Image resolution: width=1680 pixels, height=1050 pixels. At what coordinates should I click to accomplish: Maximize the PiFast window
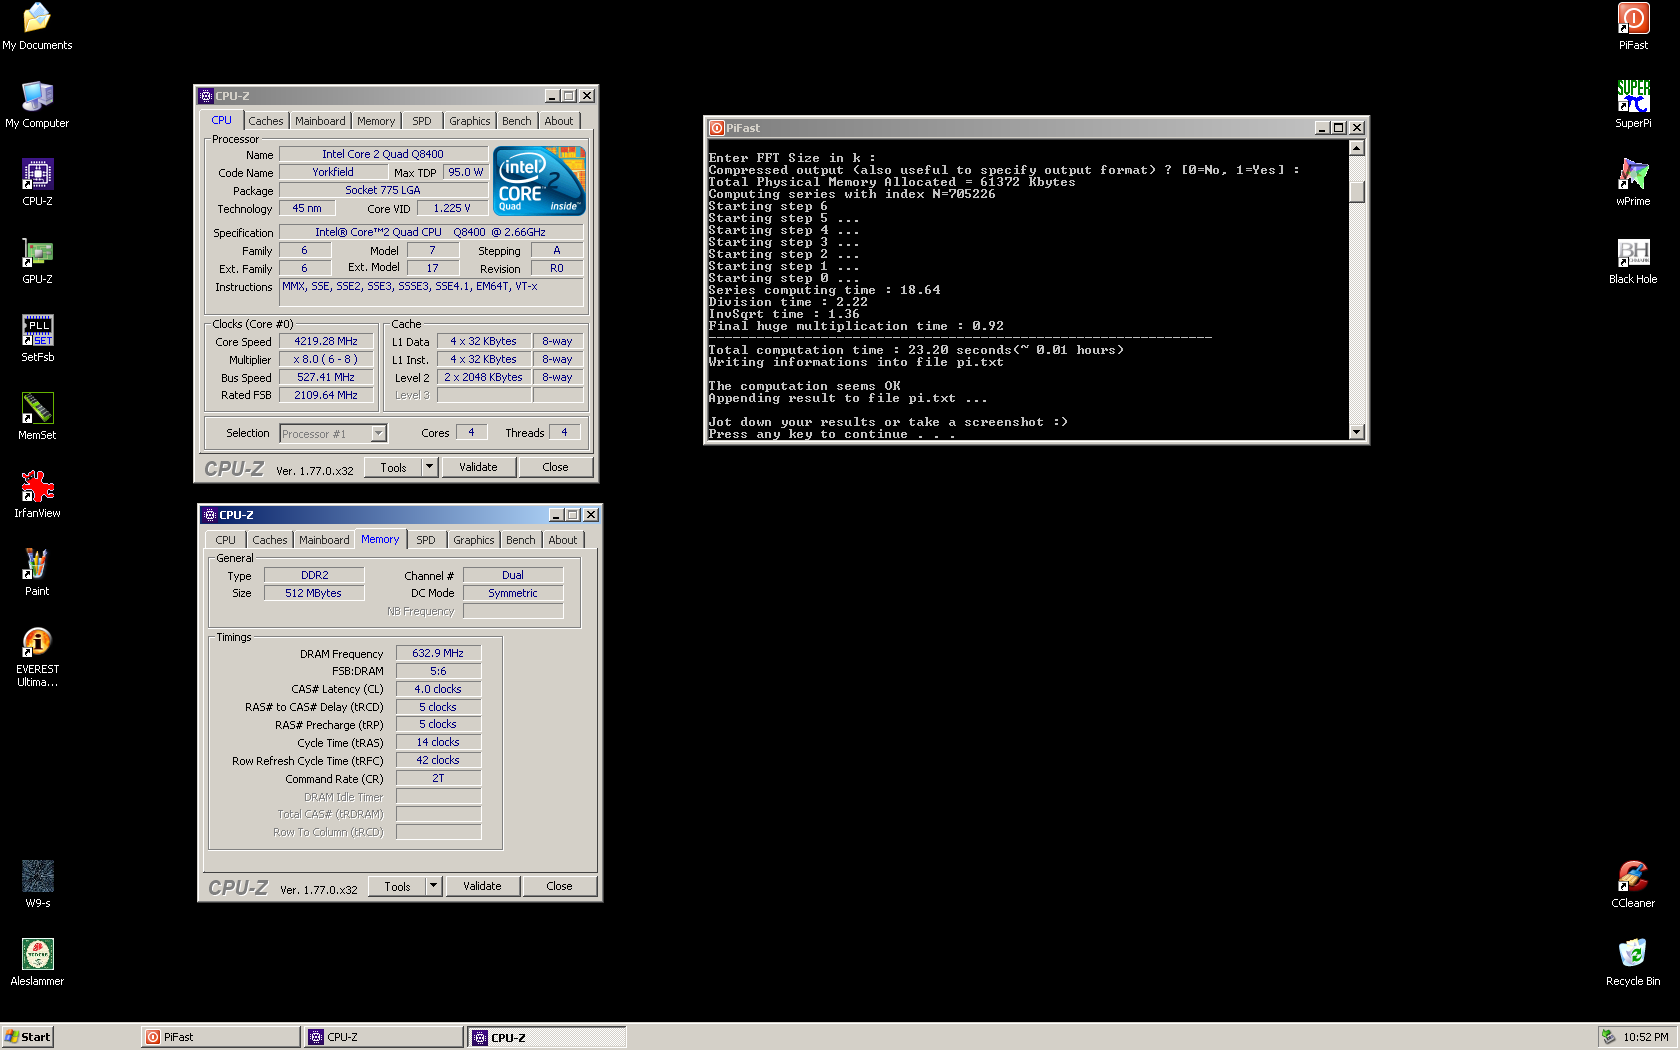pyautogui.click(x=1338, y=128)
